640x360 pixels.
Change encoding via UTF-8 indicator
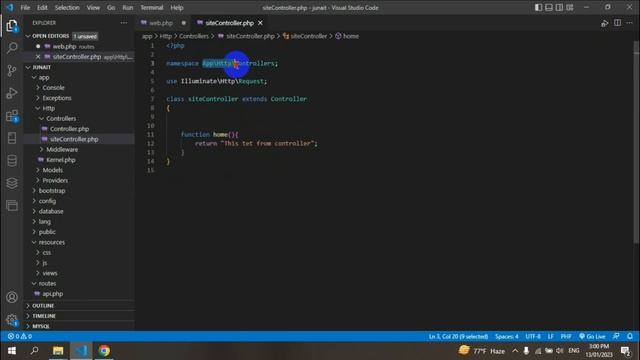[x=533, y=336]
